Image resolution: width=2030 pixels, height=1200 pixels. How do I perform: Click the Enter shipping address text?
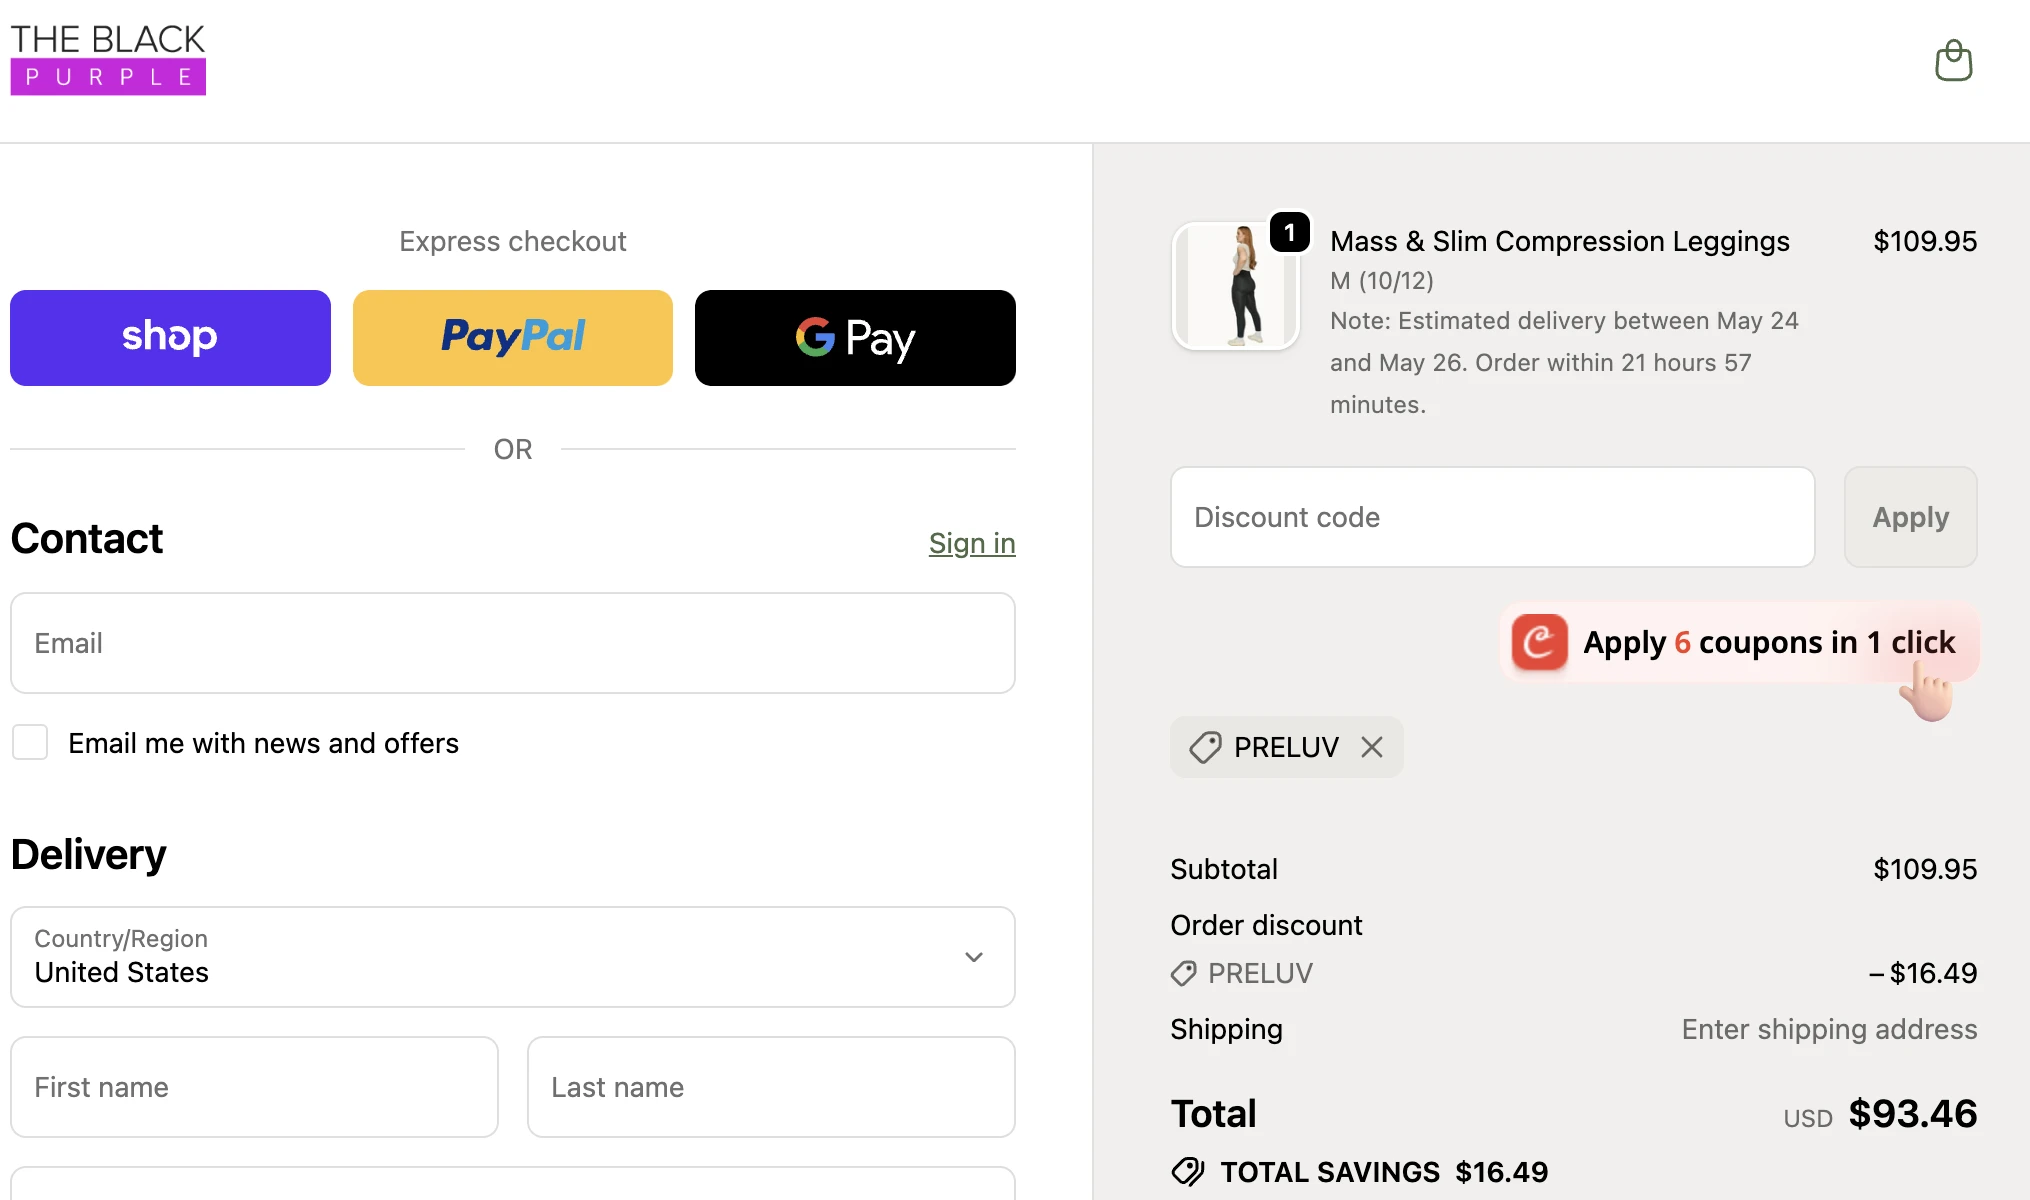tap(1829, 1029)
